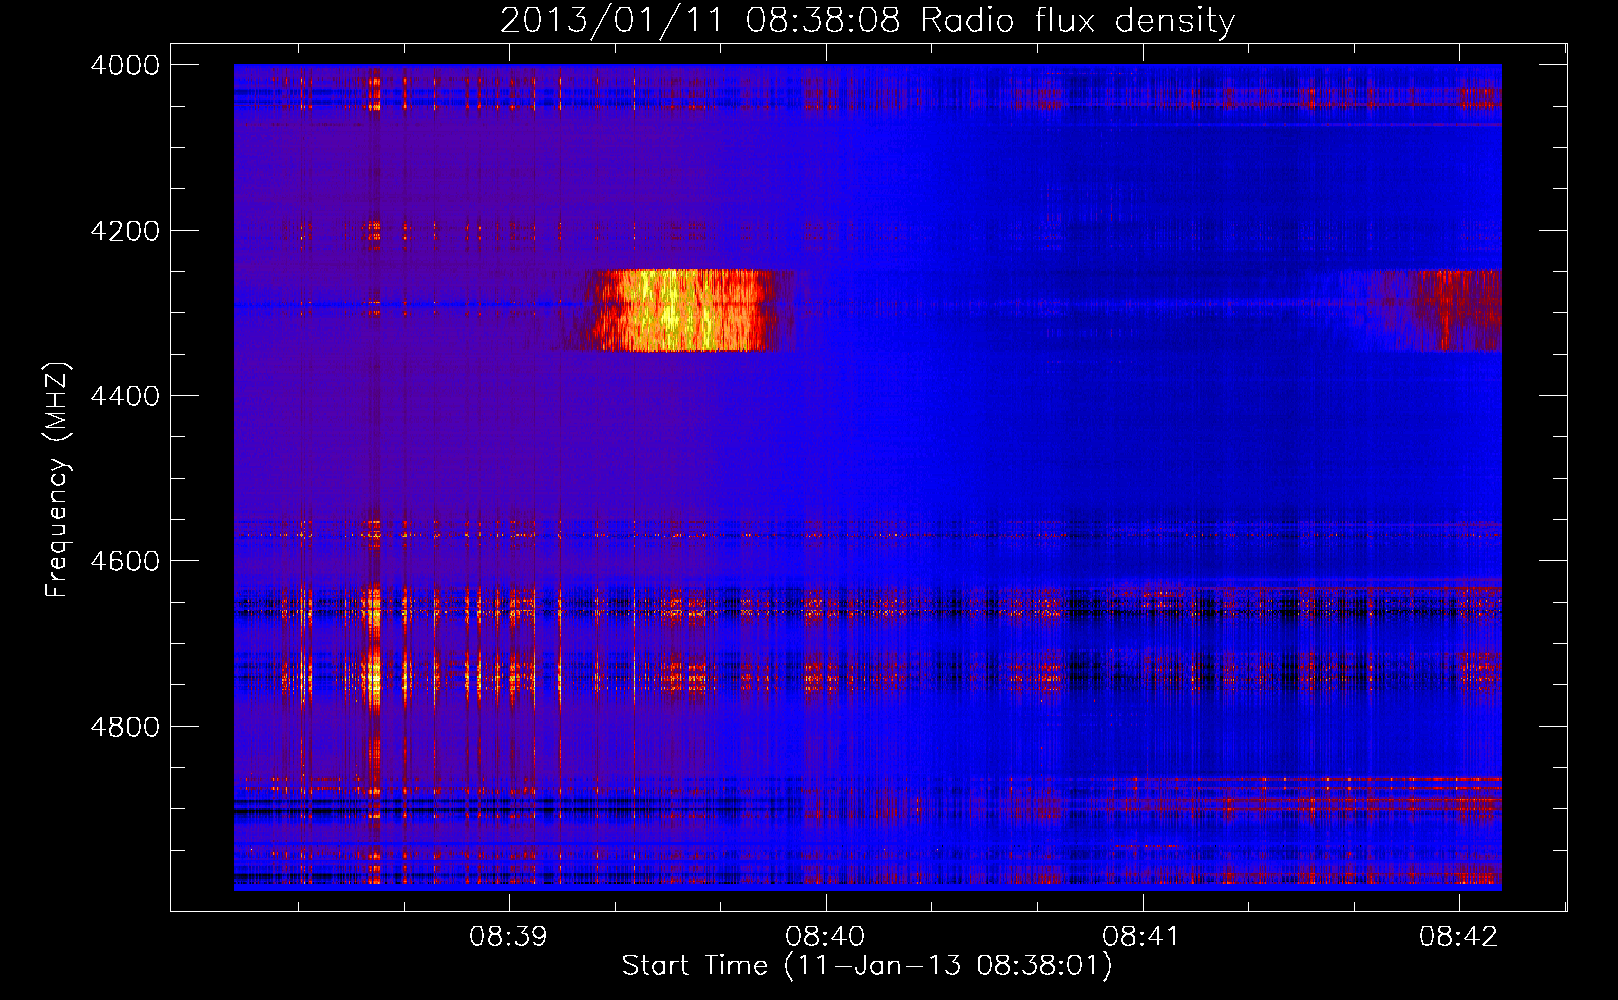This screenshot has width=1618, height=1000.
Task: Click the 08:41 time tick label
Action: 1142,936
